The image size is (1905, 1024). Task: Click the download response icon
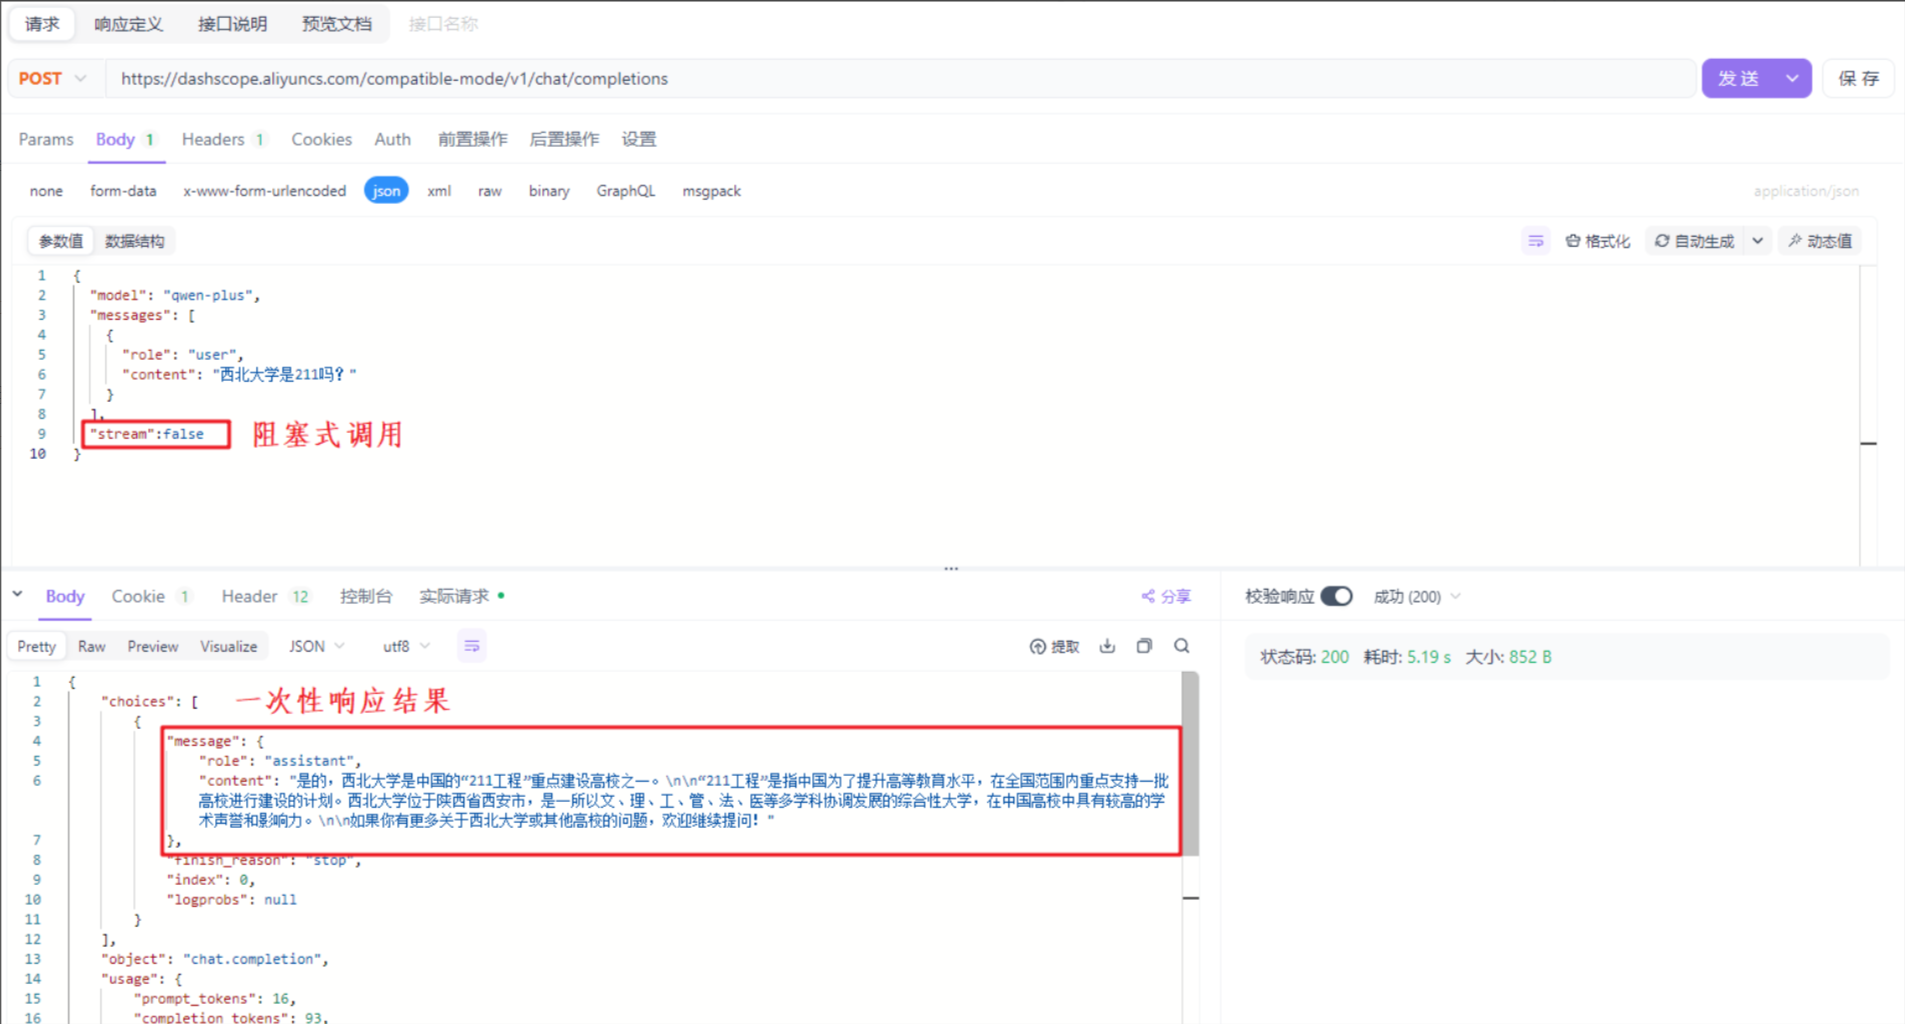pos(1107,646)
